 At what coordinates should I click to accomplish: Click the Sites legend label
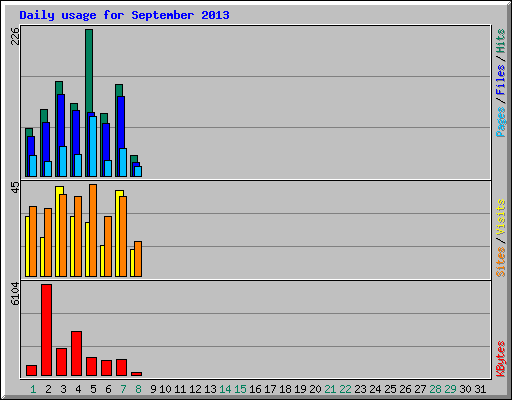[501, 262]
